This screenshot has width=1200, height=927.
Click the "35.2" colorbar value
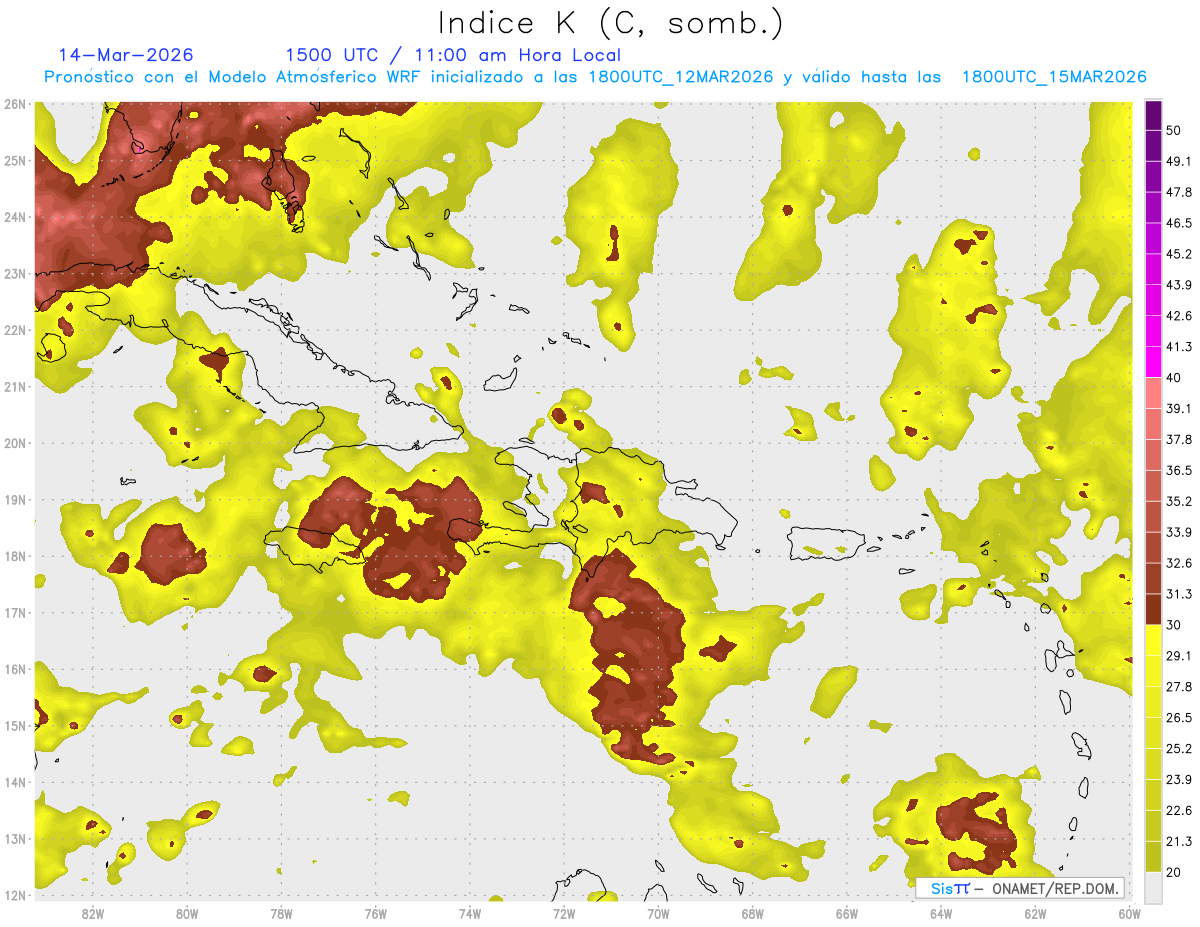click(x=1179, y=501)
